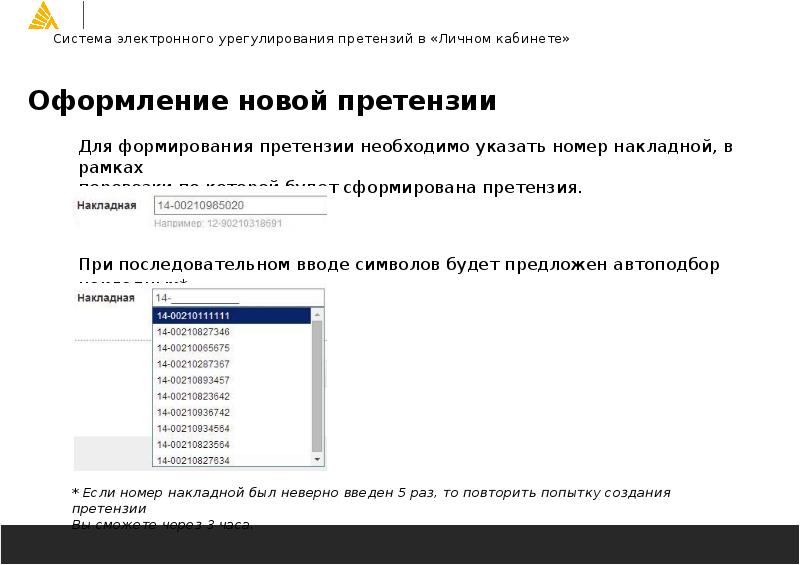Choose 14-00210893457 from suggestions
The width and height of the screenshot is (800, 565).
tap(232, 380)
